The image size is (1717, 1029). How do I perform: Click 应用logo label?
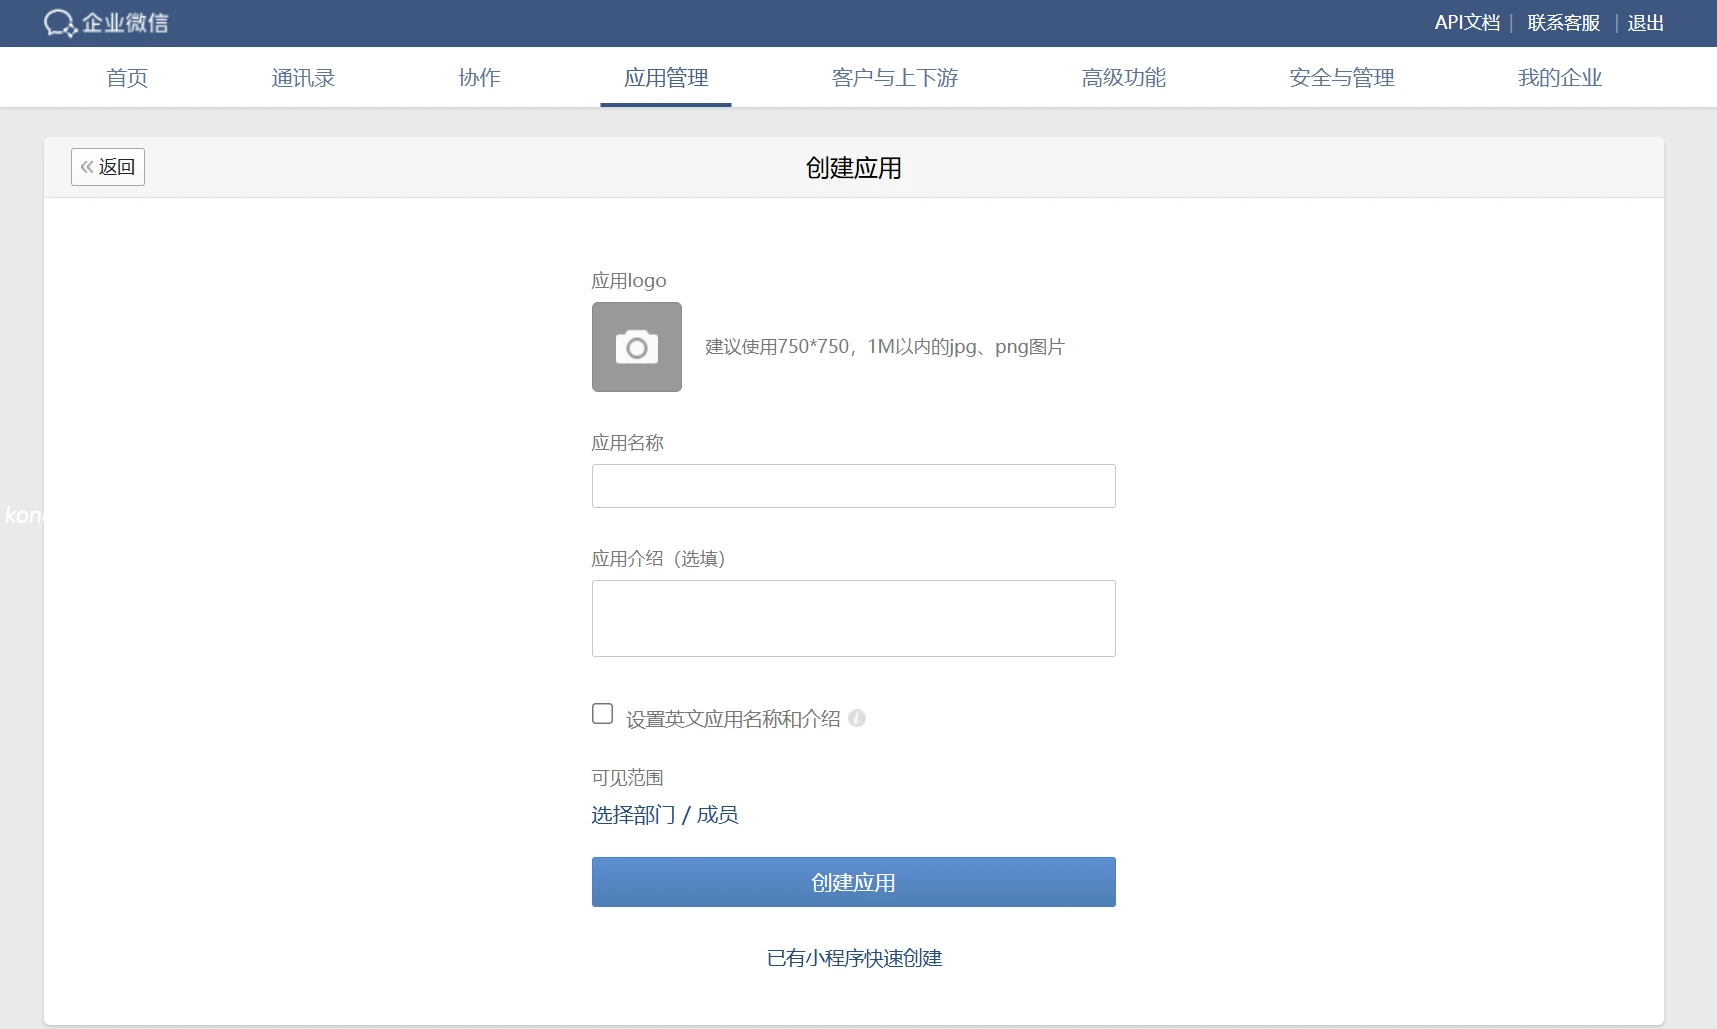click(629, 281)
